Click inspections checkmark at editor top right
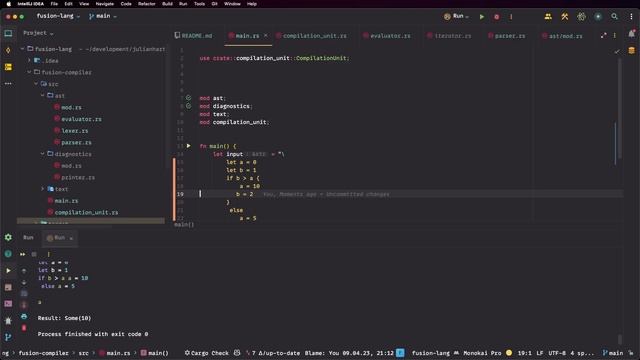 point(617,51)
